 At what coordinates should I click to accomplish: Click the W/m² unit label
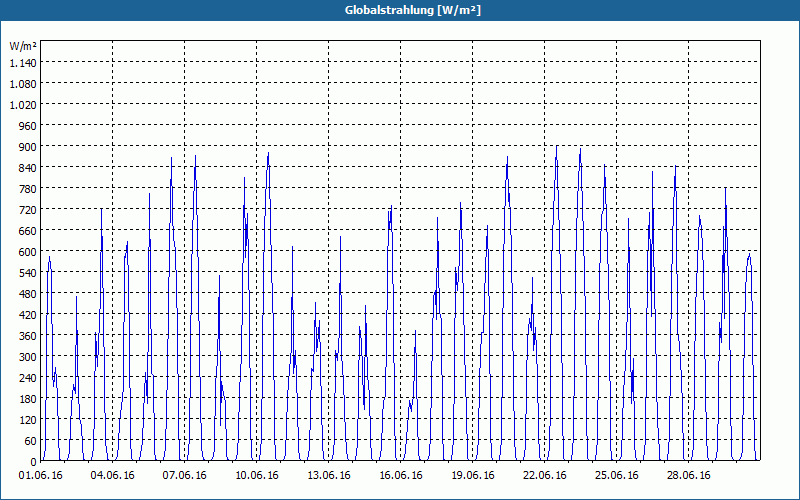click(23, 46)
